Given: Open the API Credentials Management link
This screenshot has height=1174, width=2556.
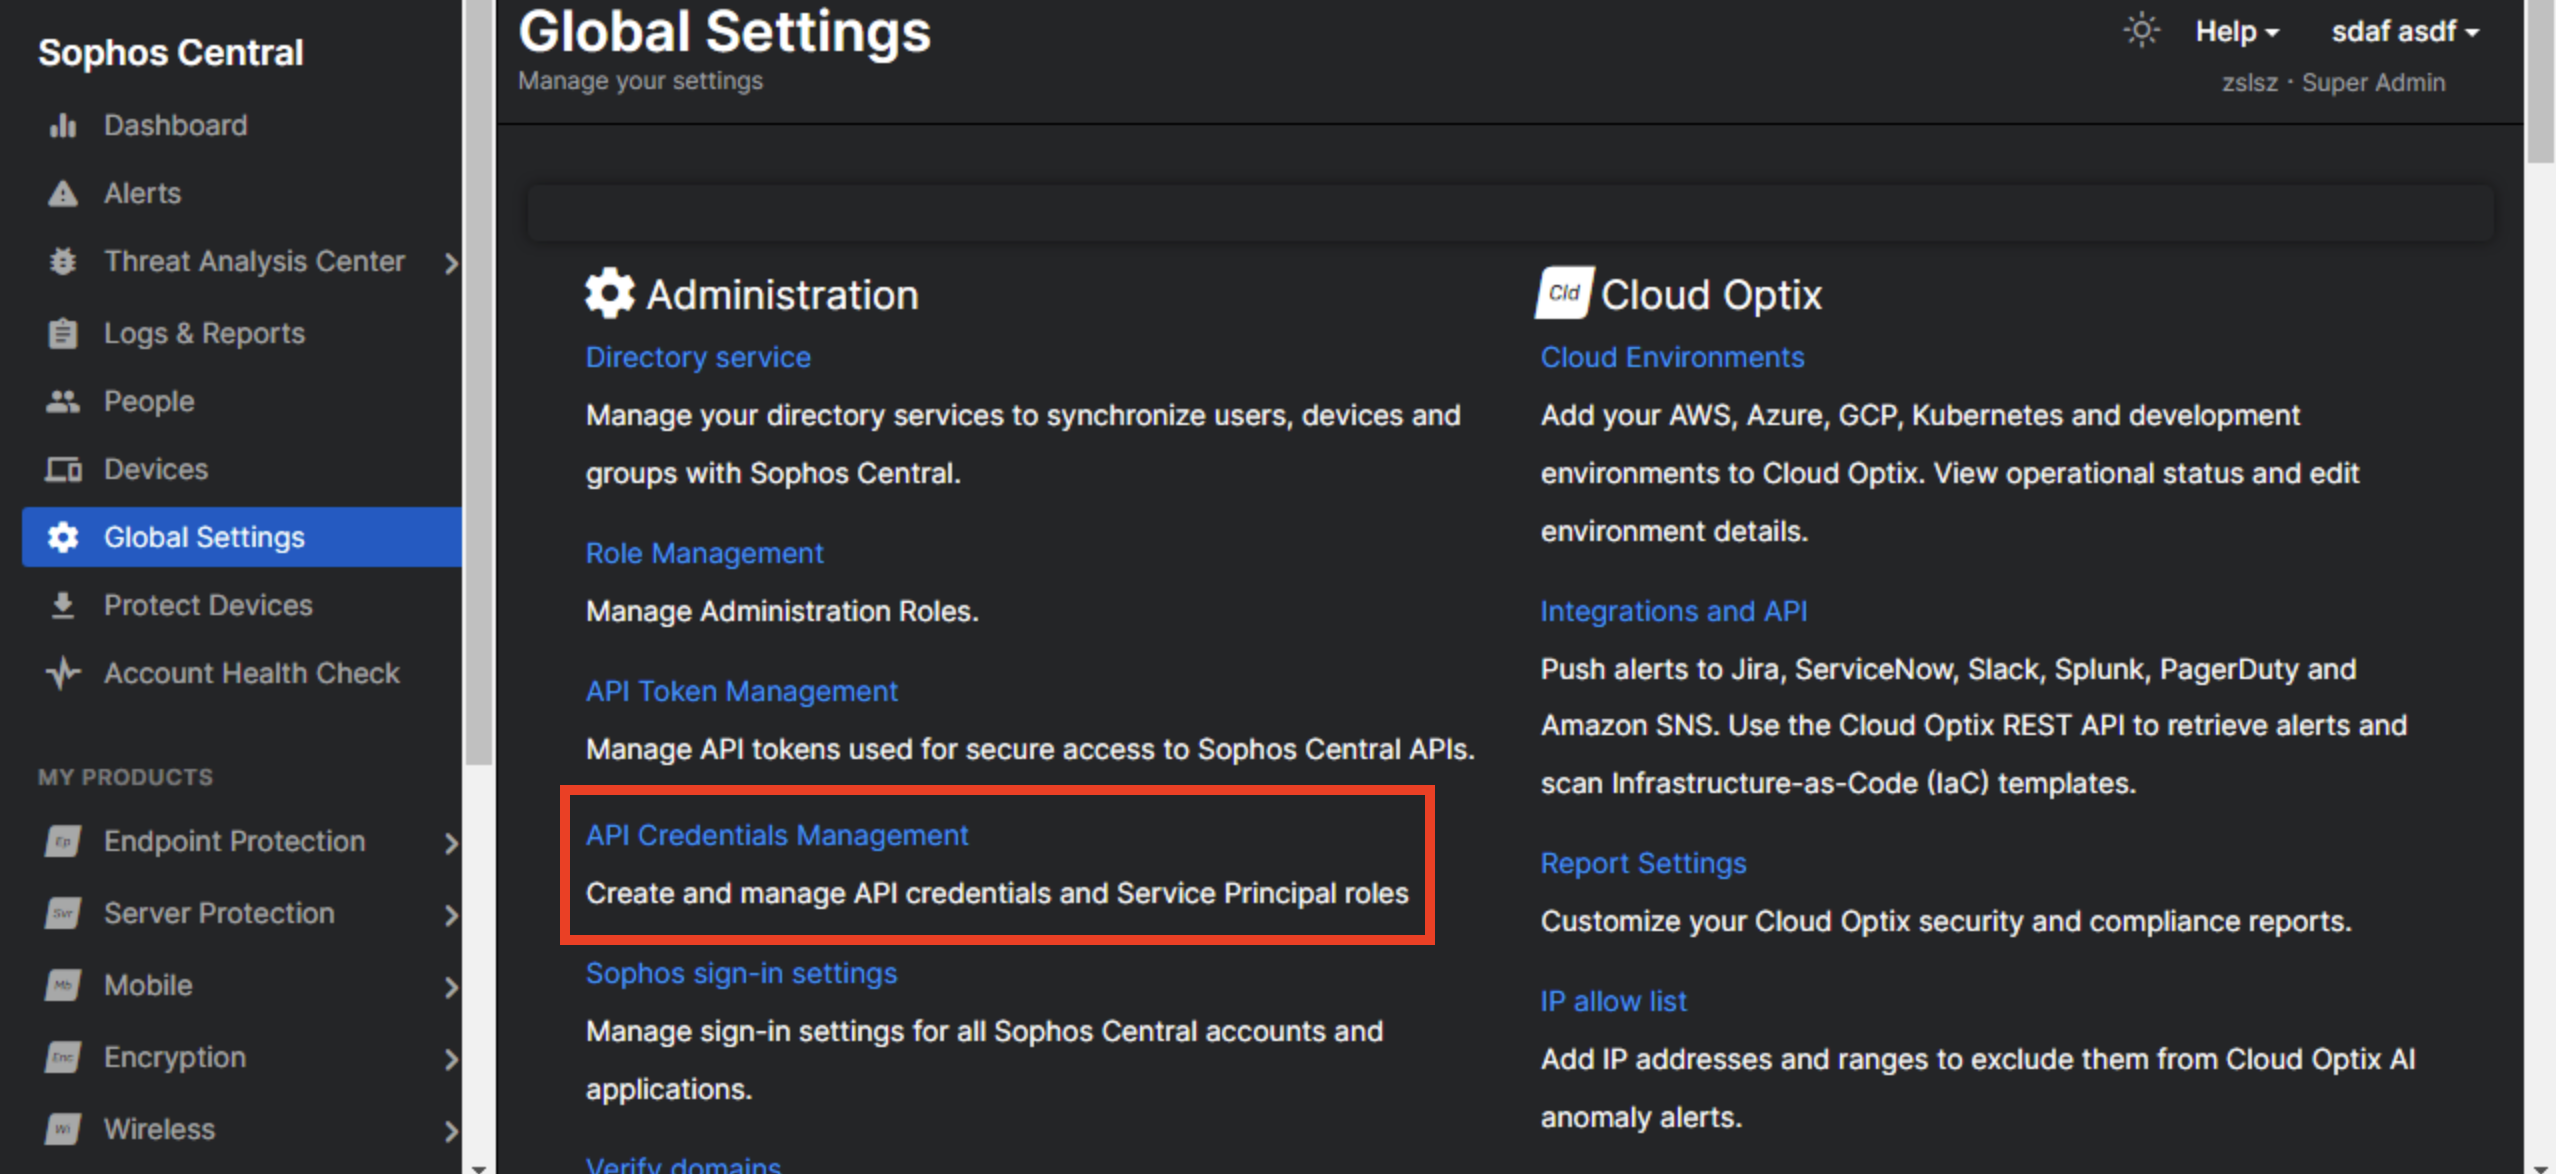Looking at the screenshot, I should click(777, 835).
